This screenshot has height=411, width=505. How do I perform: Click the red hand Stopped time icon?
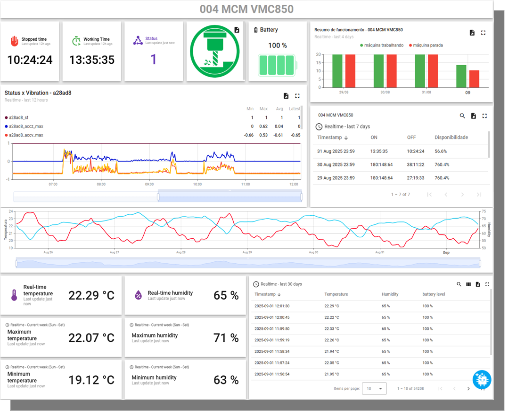(x=14, y=41)
